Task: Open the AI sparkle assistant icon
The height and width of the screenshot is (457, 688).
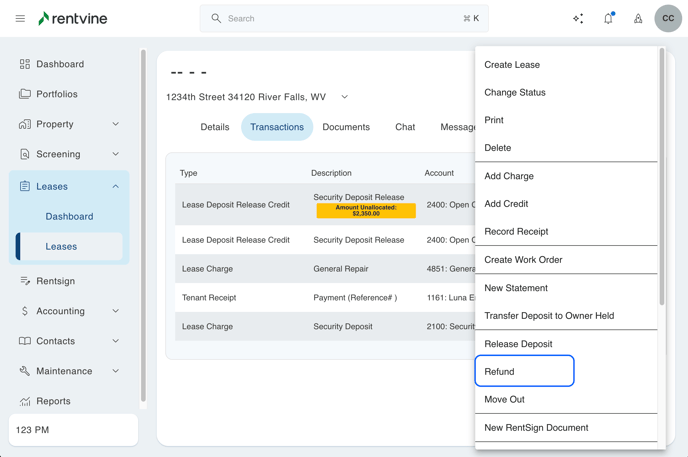Action: pyautogui.click(x=578, y=18)
